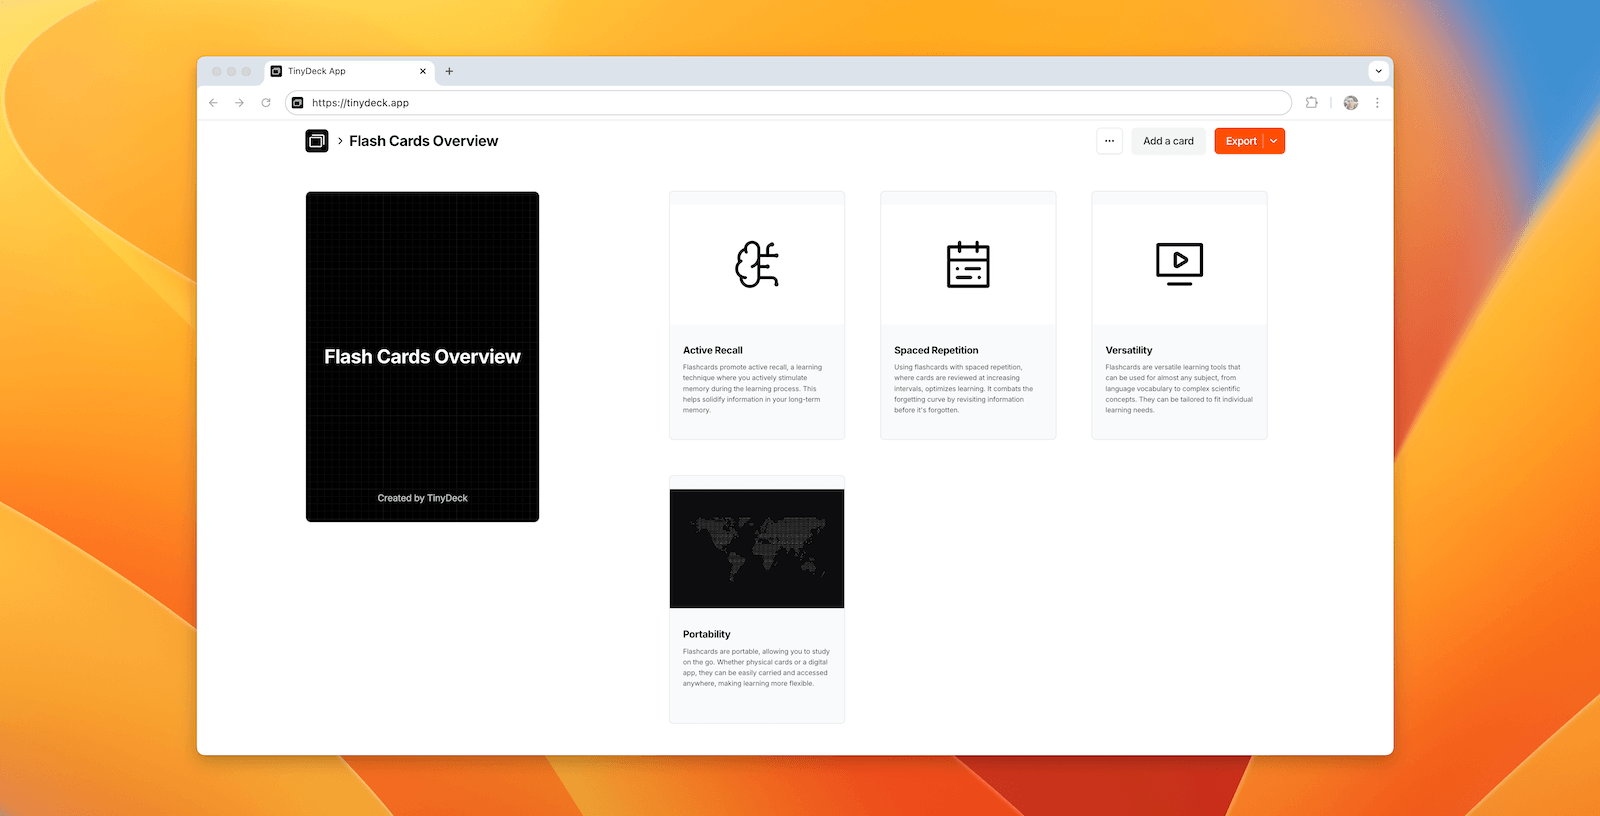
Task: Click the breadcrumb chevron before deck title
Action: tap(340, 141)
